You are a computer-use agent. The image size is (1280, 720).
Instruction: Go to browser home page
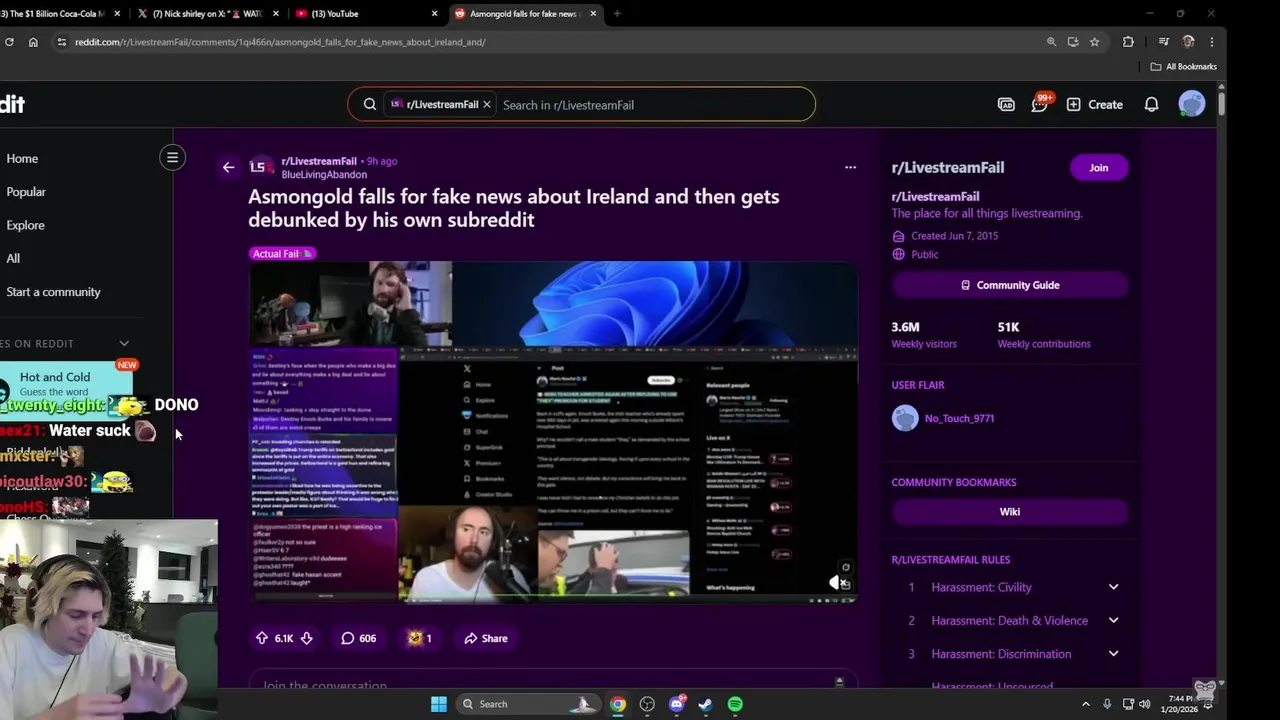click(33, 42)
